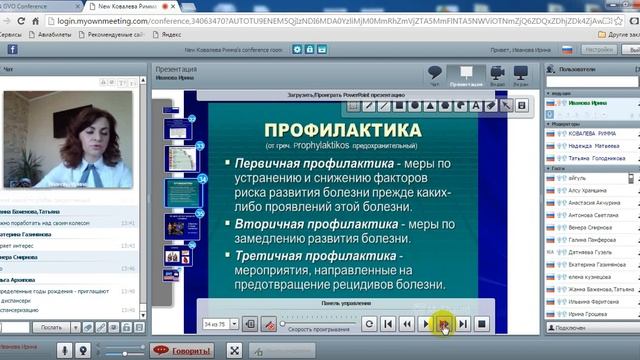
Task: Select the triangle shape tool
Action: tap(430, 106)
